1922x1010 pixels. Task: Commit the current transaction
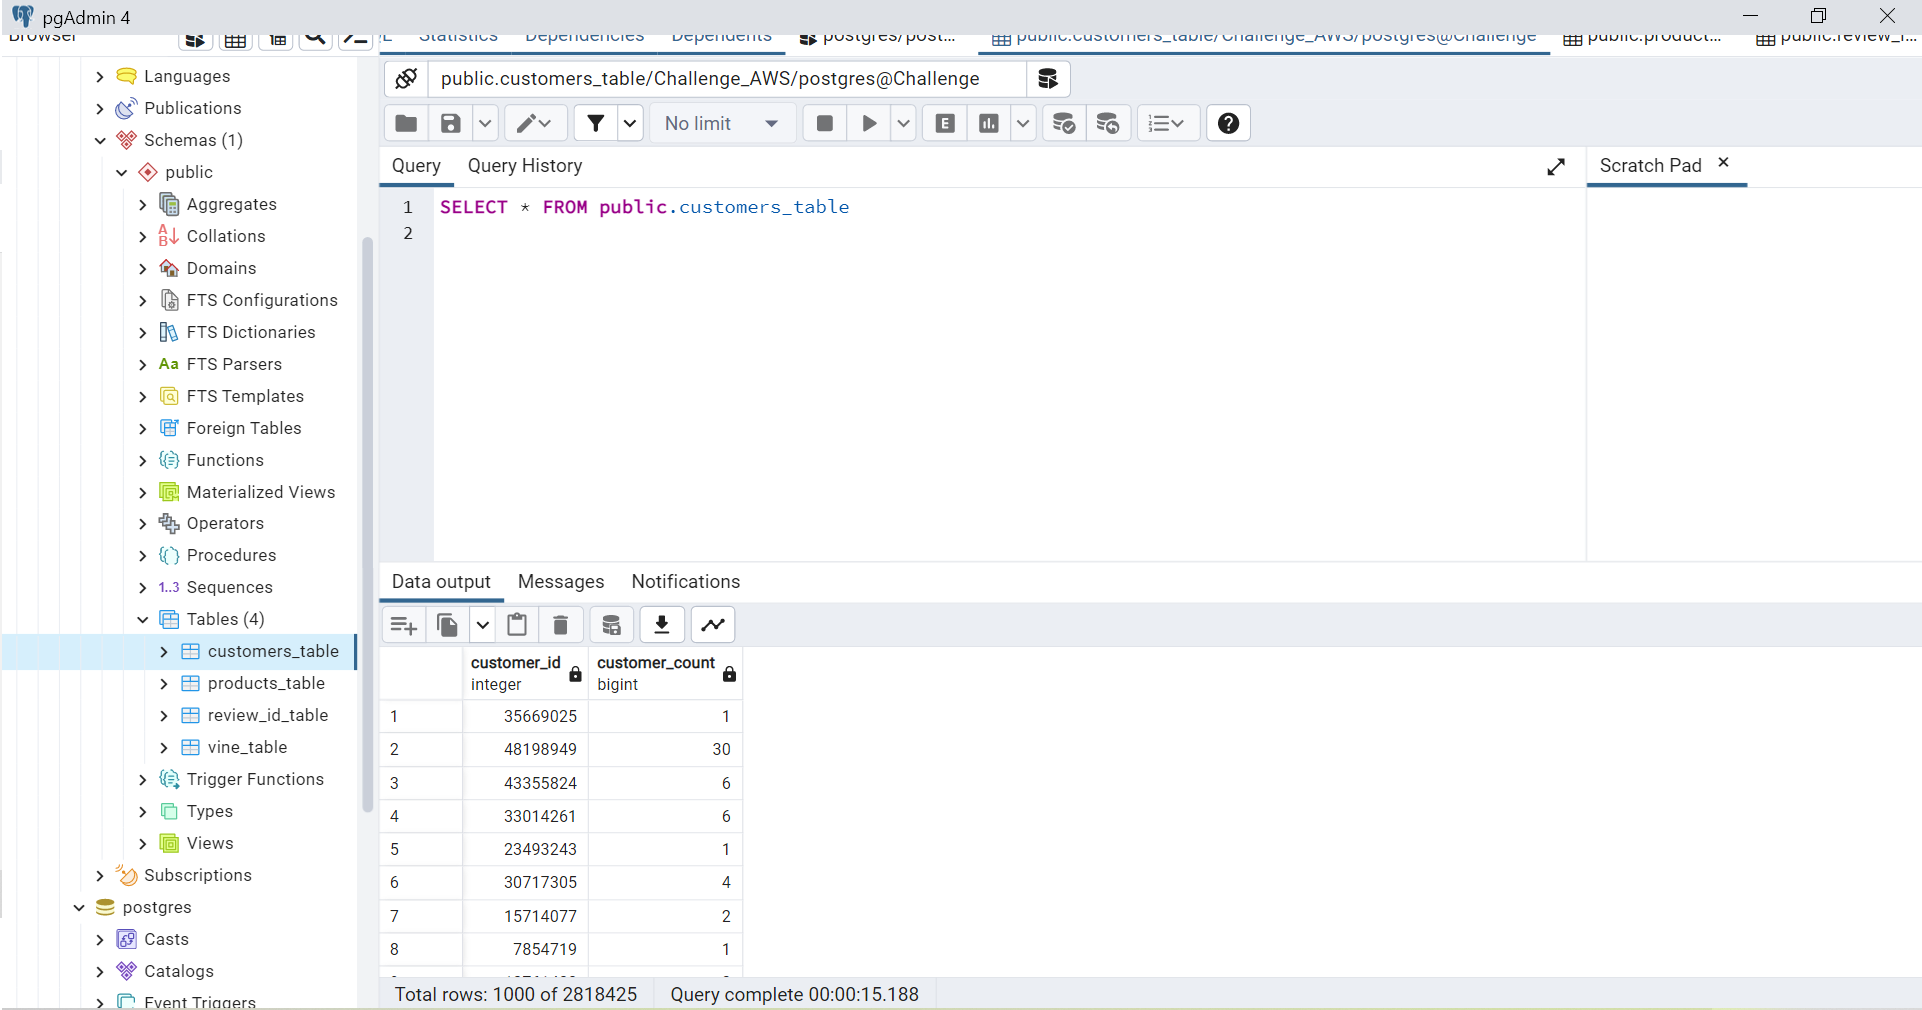(1064, 123)
